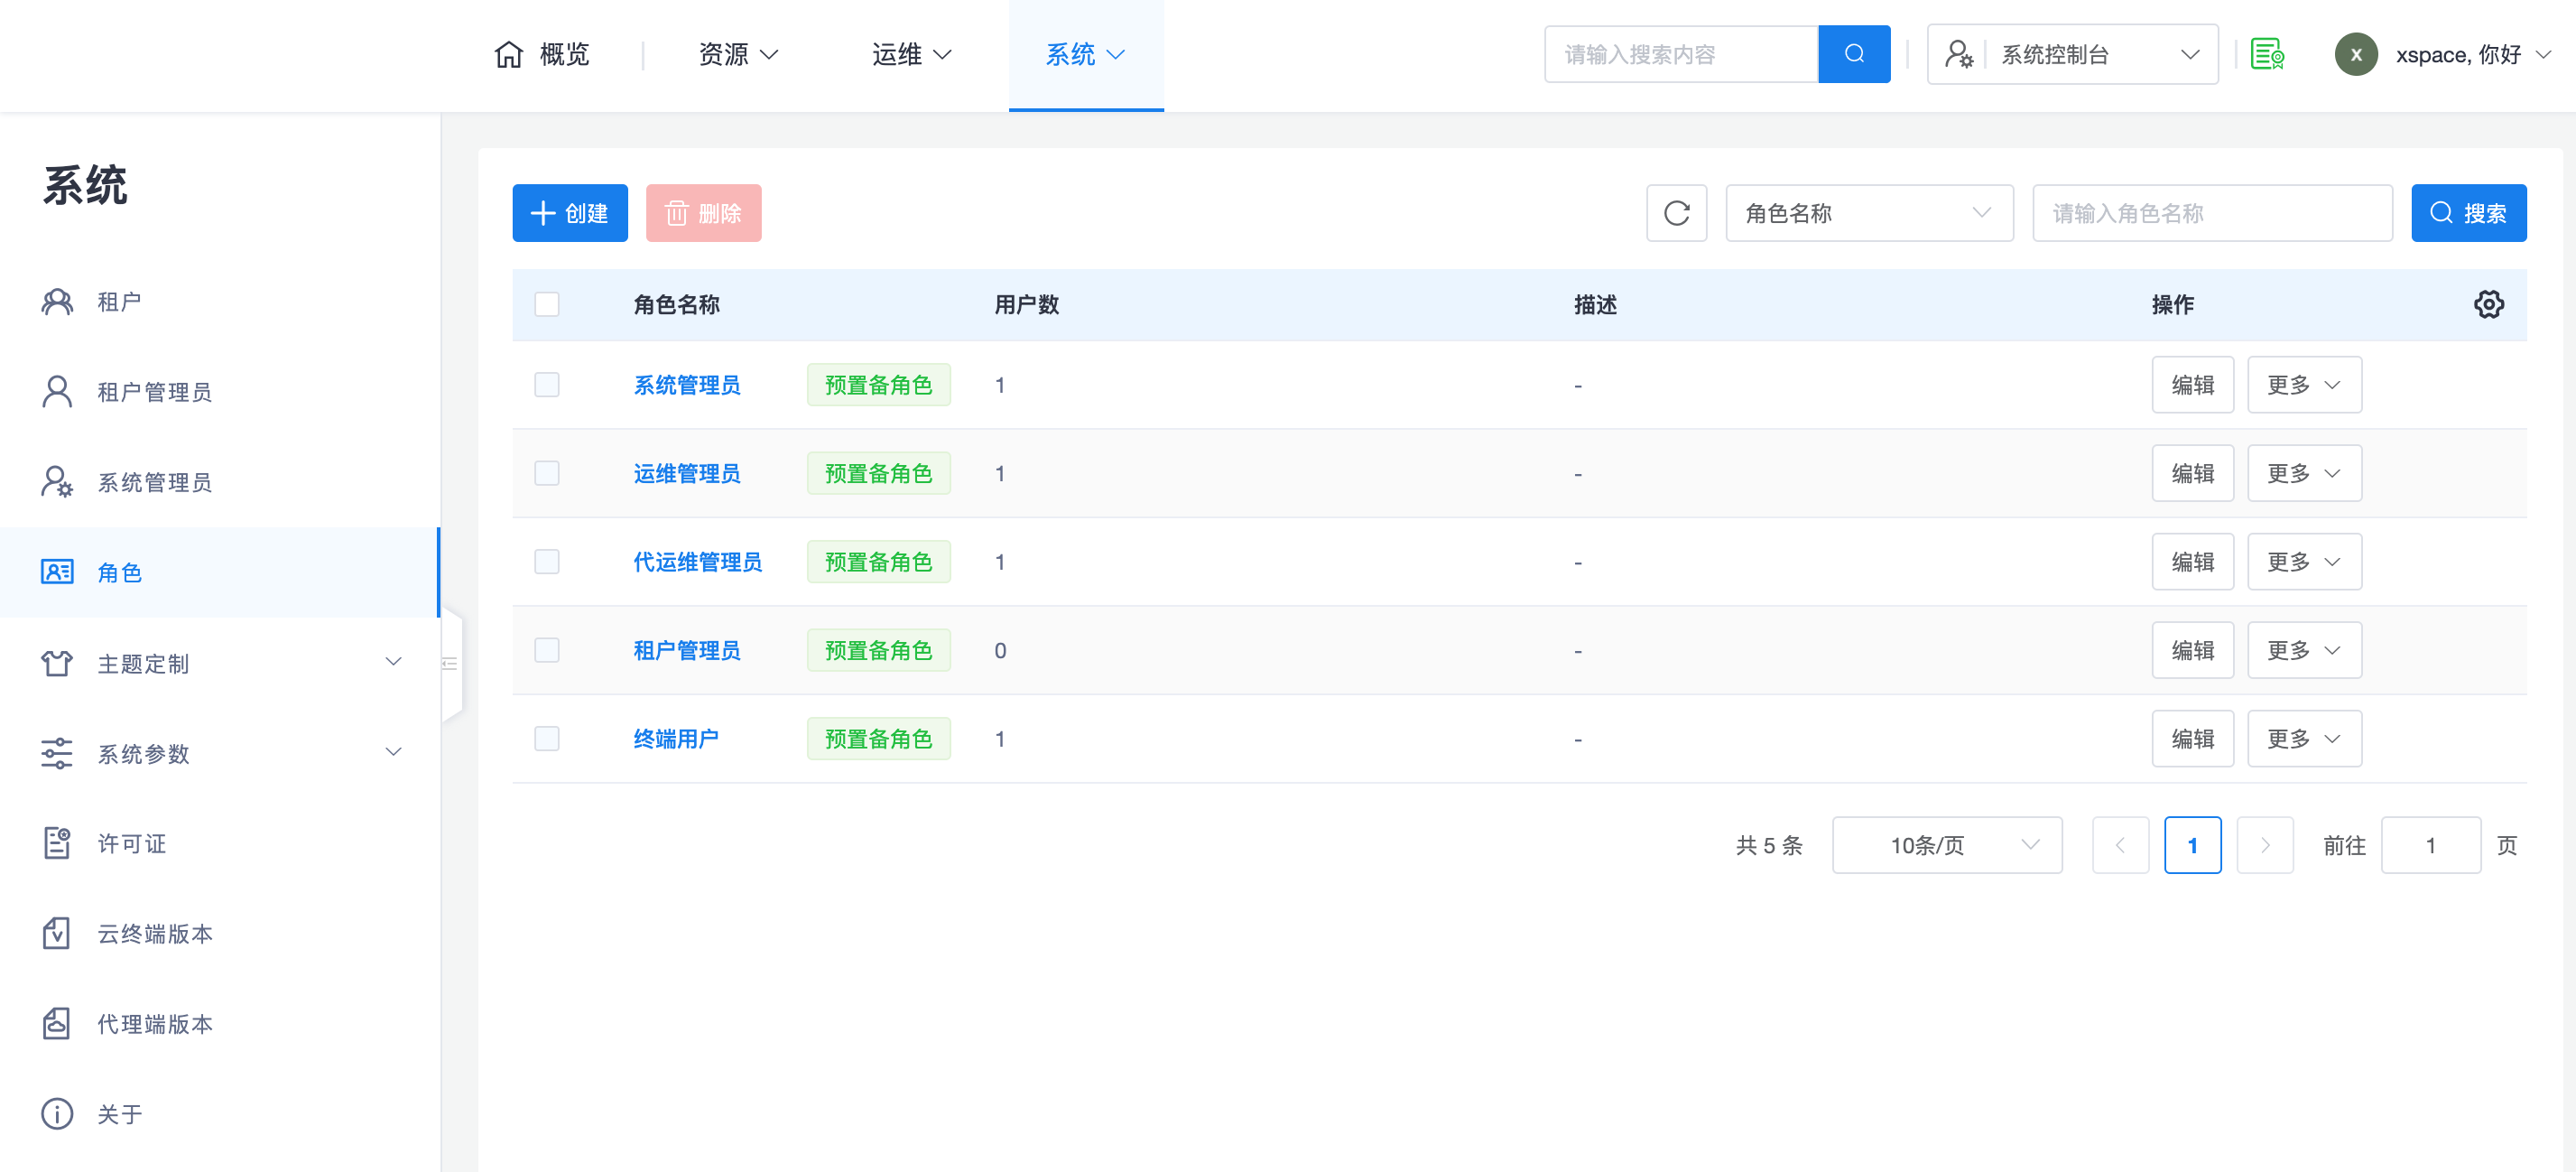Focus the 请输入角色名称 input field
The height and width of the screenshot is (1172, 2576).
[2212, 213]
